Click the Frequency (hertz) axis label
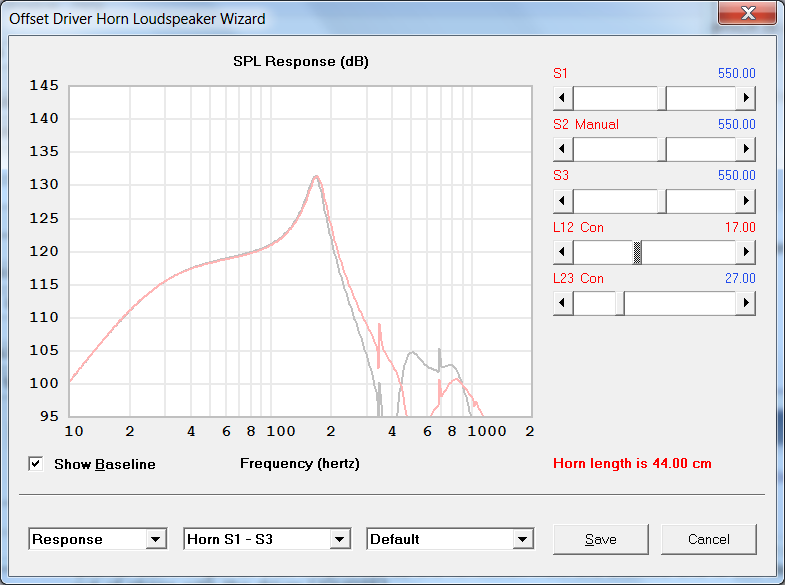This screenshot has height=585, width=785. (x=300, y=464)
